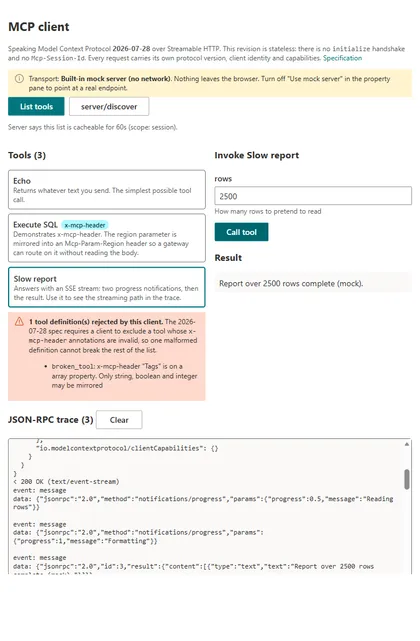Image resolution: width=420 pixels, height=641 pixels.
Task: Click the cacheable for 60s server note
Action: [x=93, y=127]
